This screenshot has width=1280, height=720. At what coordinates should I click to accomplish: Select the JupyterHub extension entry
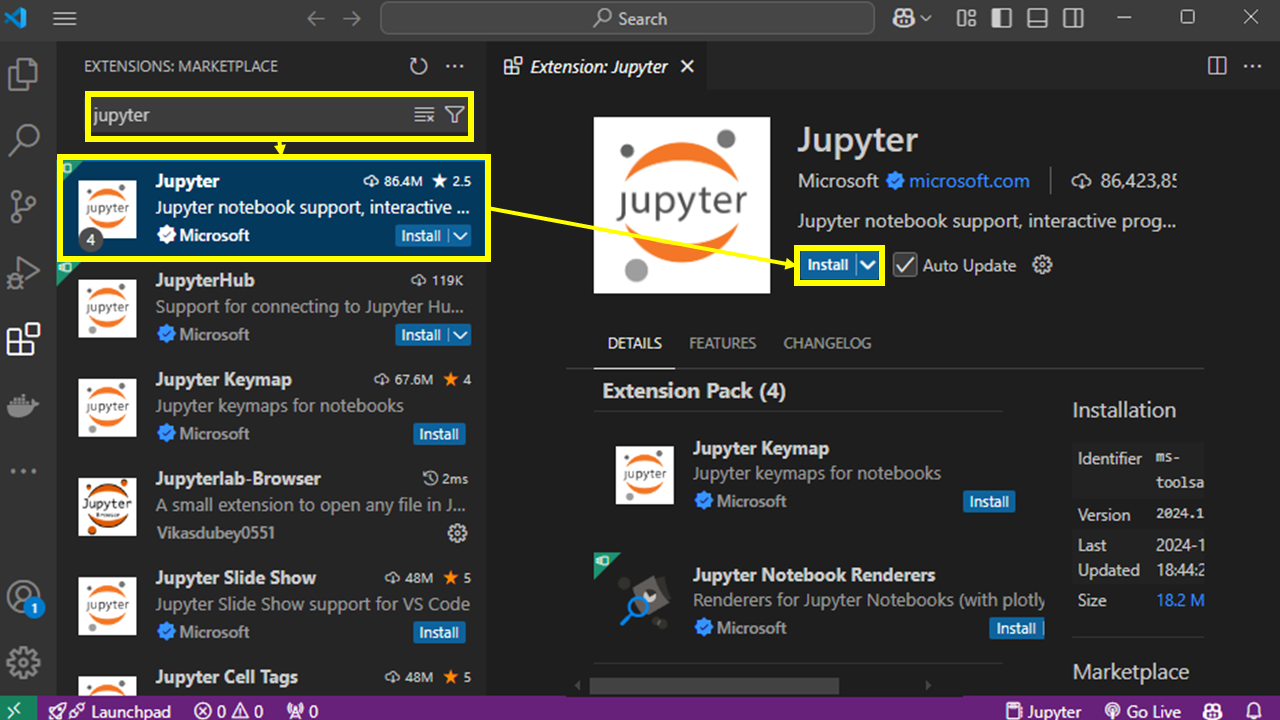272,308
